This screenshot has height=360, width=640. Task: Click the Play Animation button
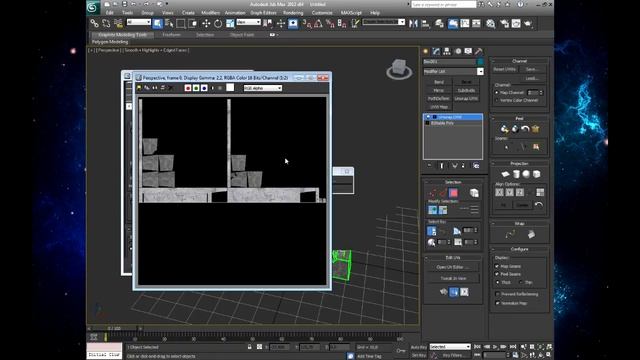pos(495,347)
